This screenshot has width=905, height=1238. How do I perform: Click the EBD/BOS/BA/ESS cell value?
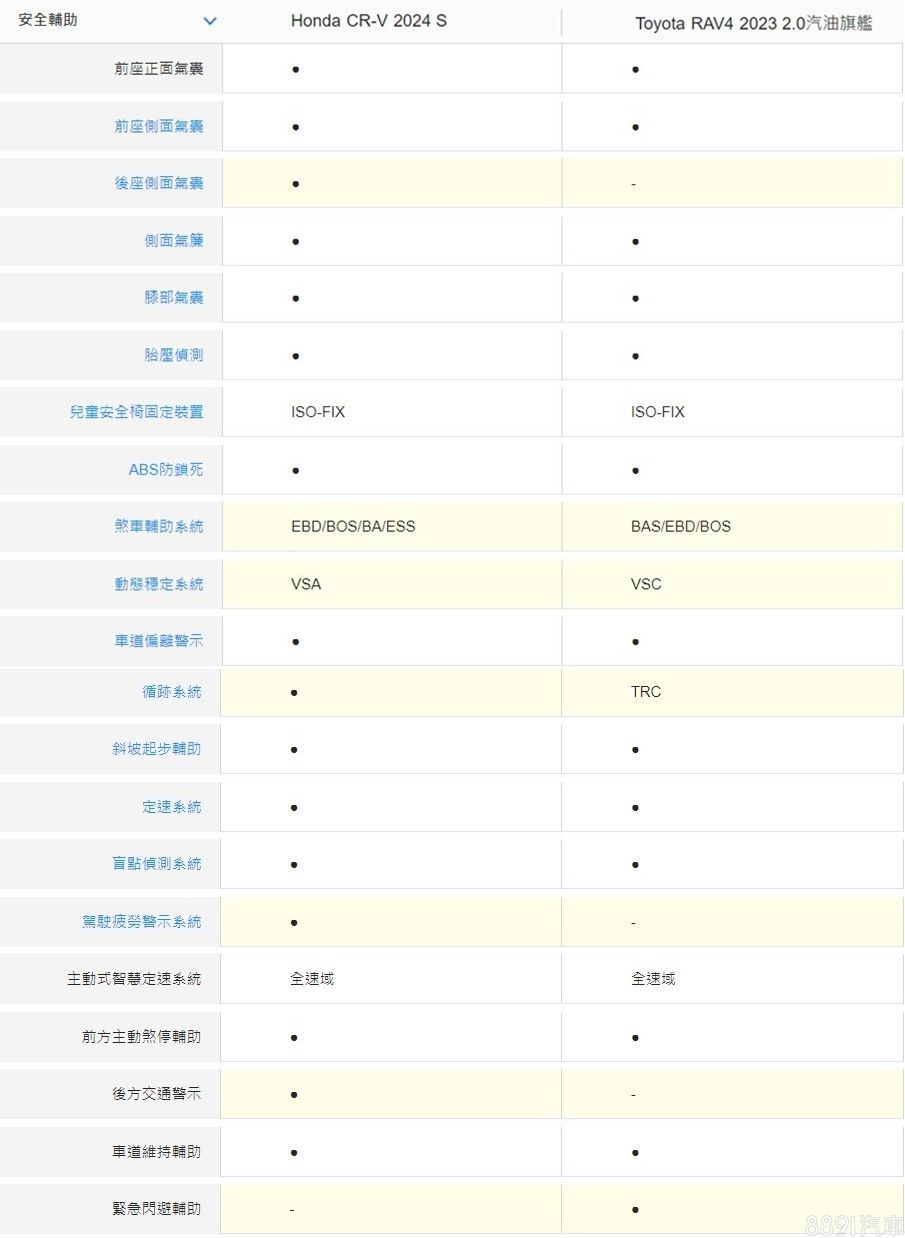353,527
